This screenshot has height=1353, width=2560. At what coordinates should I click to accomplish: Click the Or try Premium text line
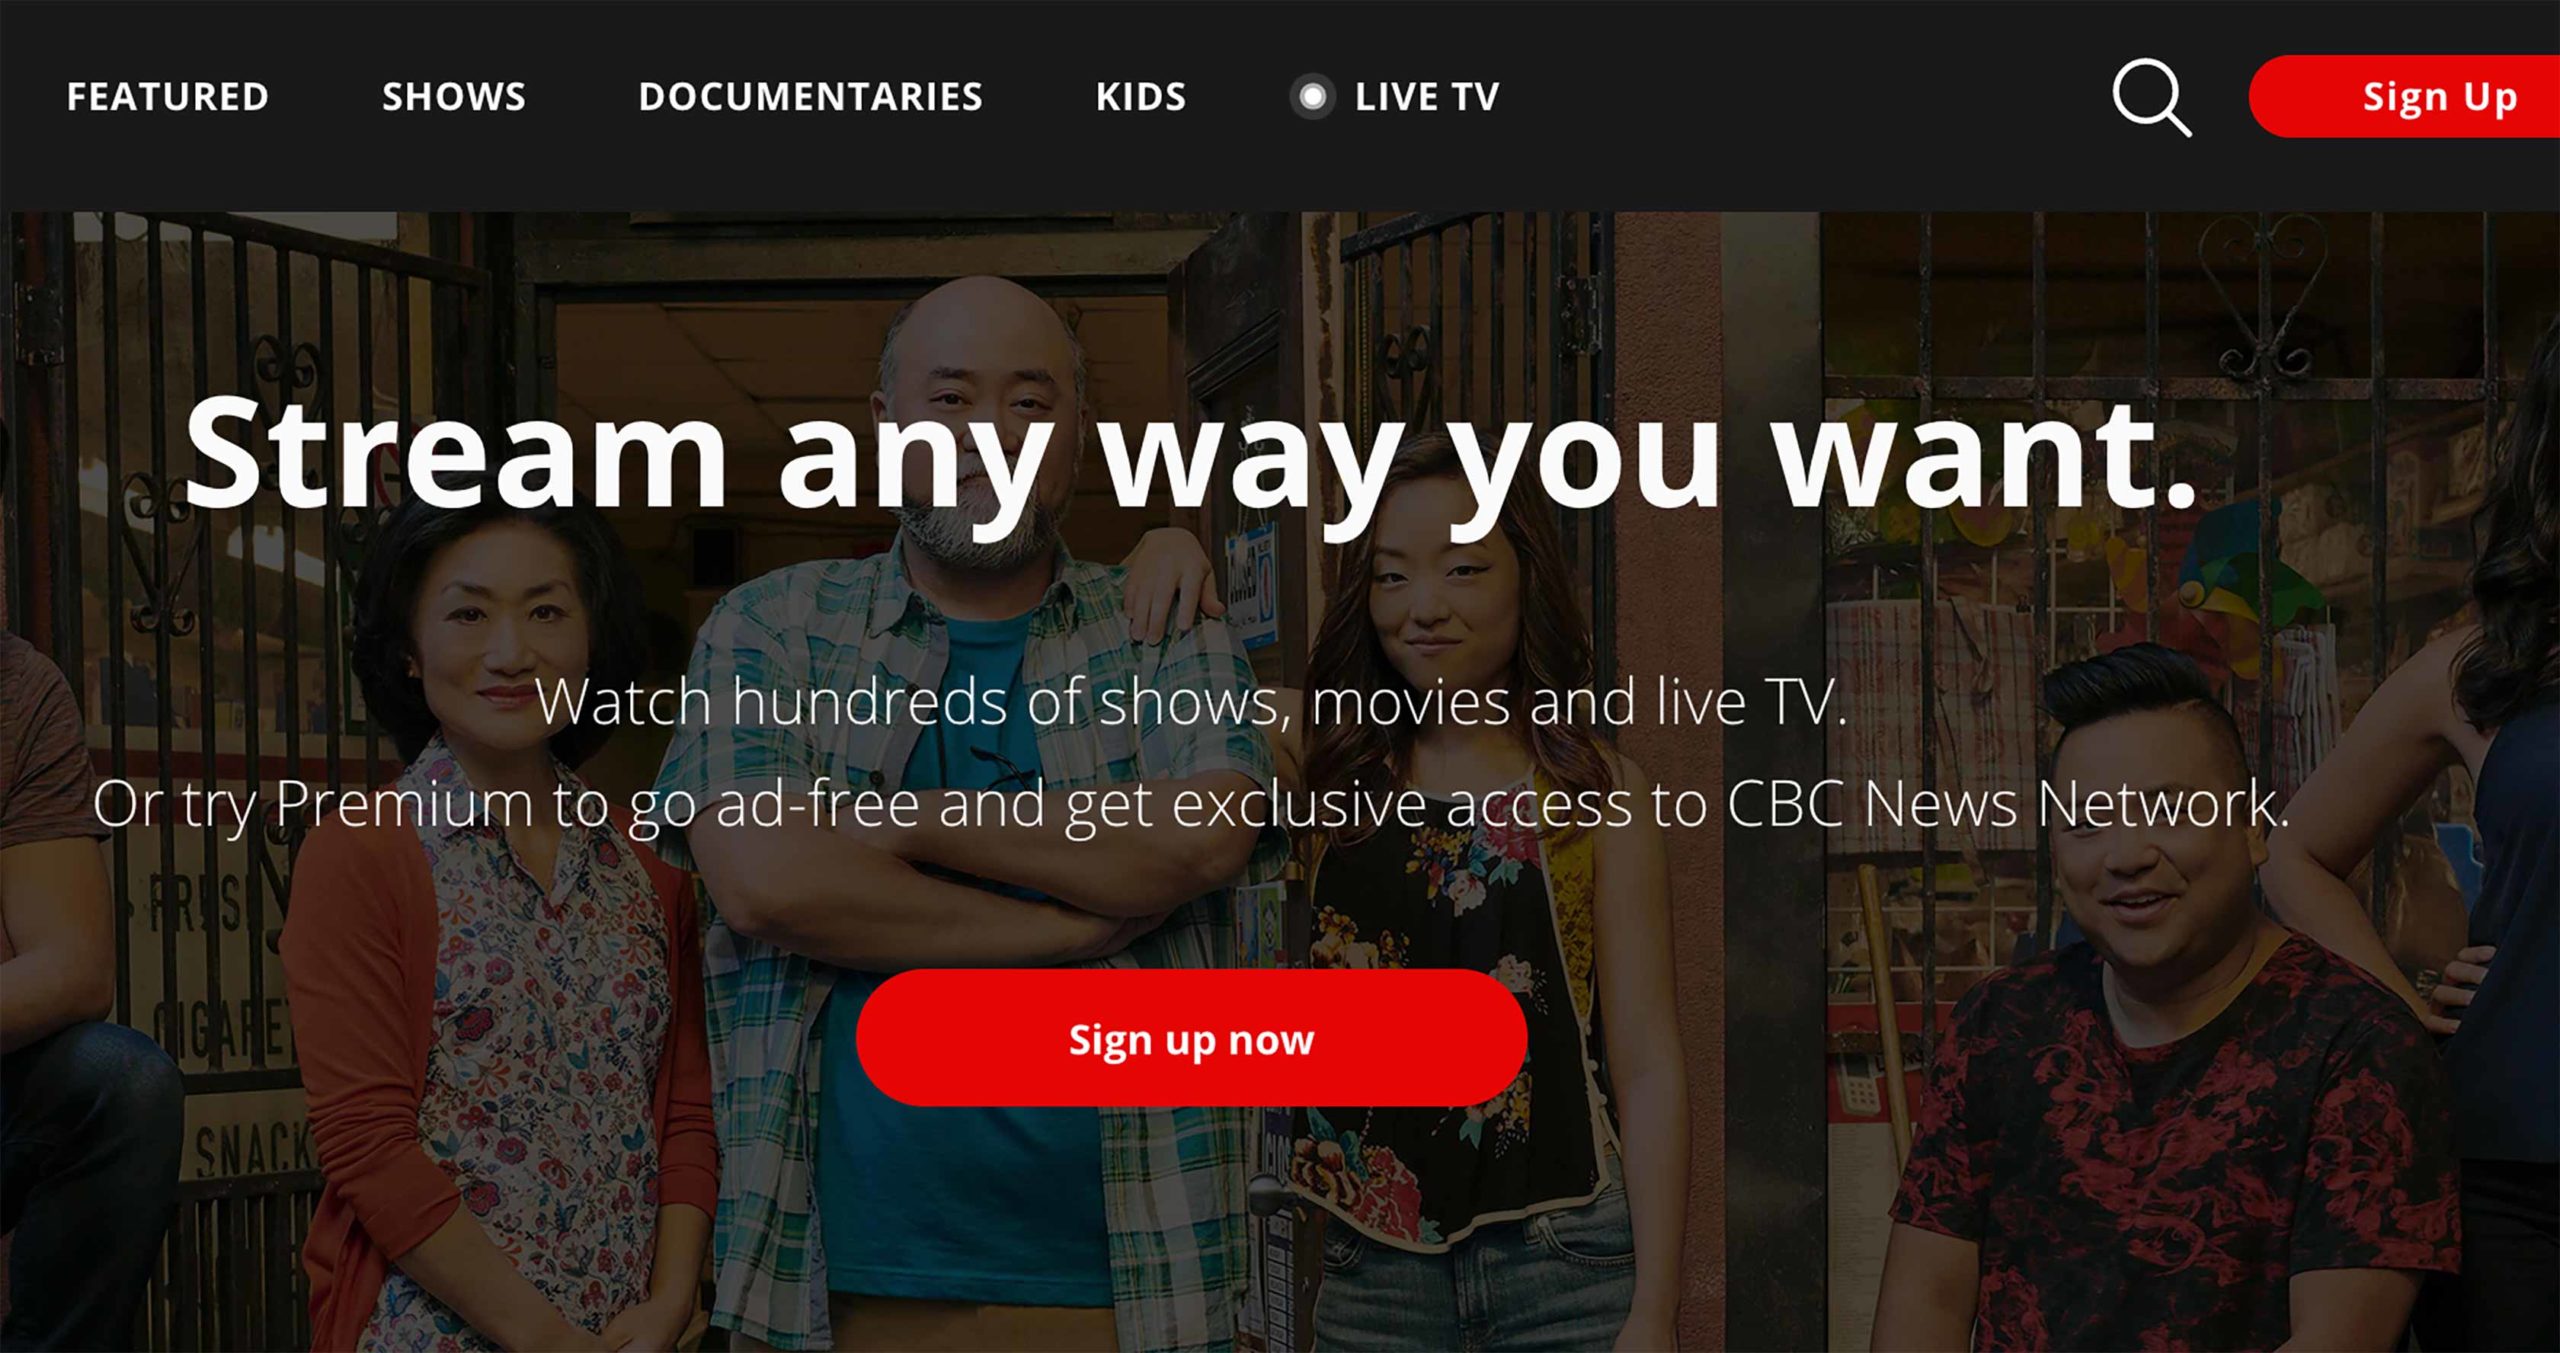1191,805
